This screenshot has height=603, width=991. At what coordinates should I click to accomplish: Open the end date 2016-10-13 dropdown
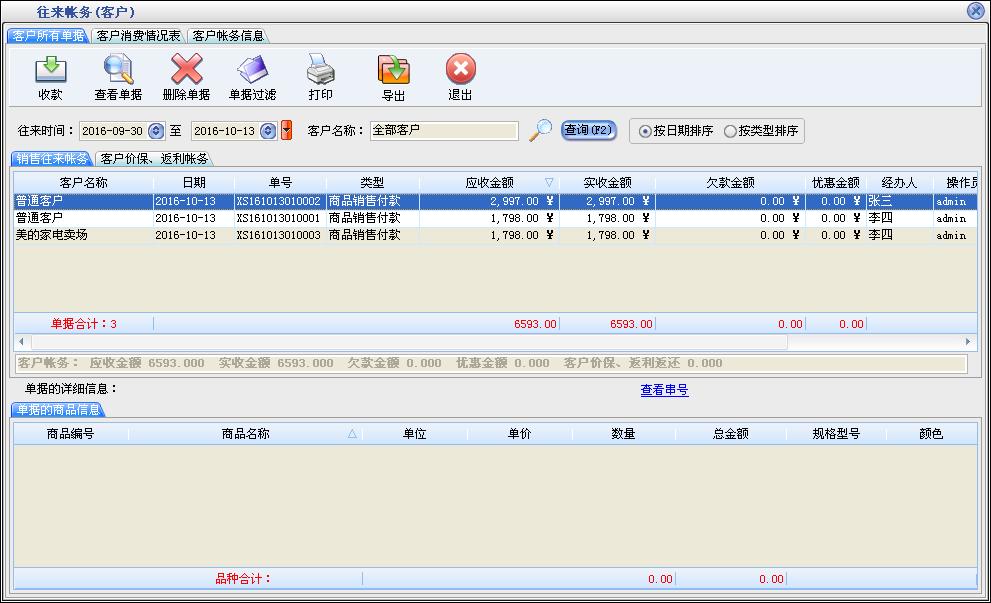click(x=267, y=131)
